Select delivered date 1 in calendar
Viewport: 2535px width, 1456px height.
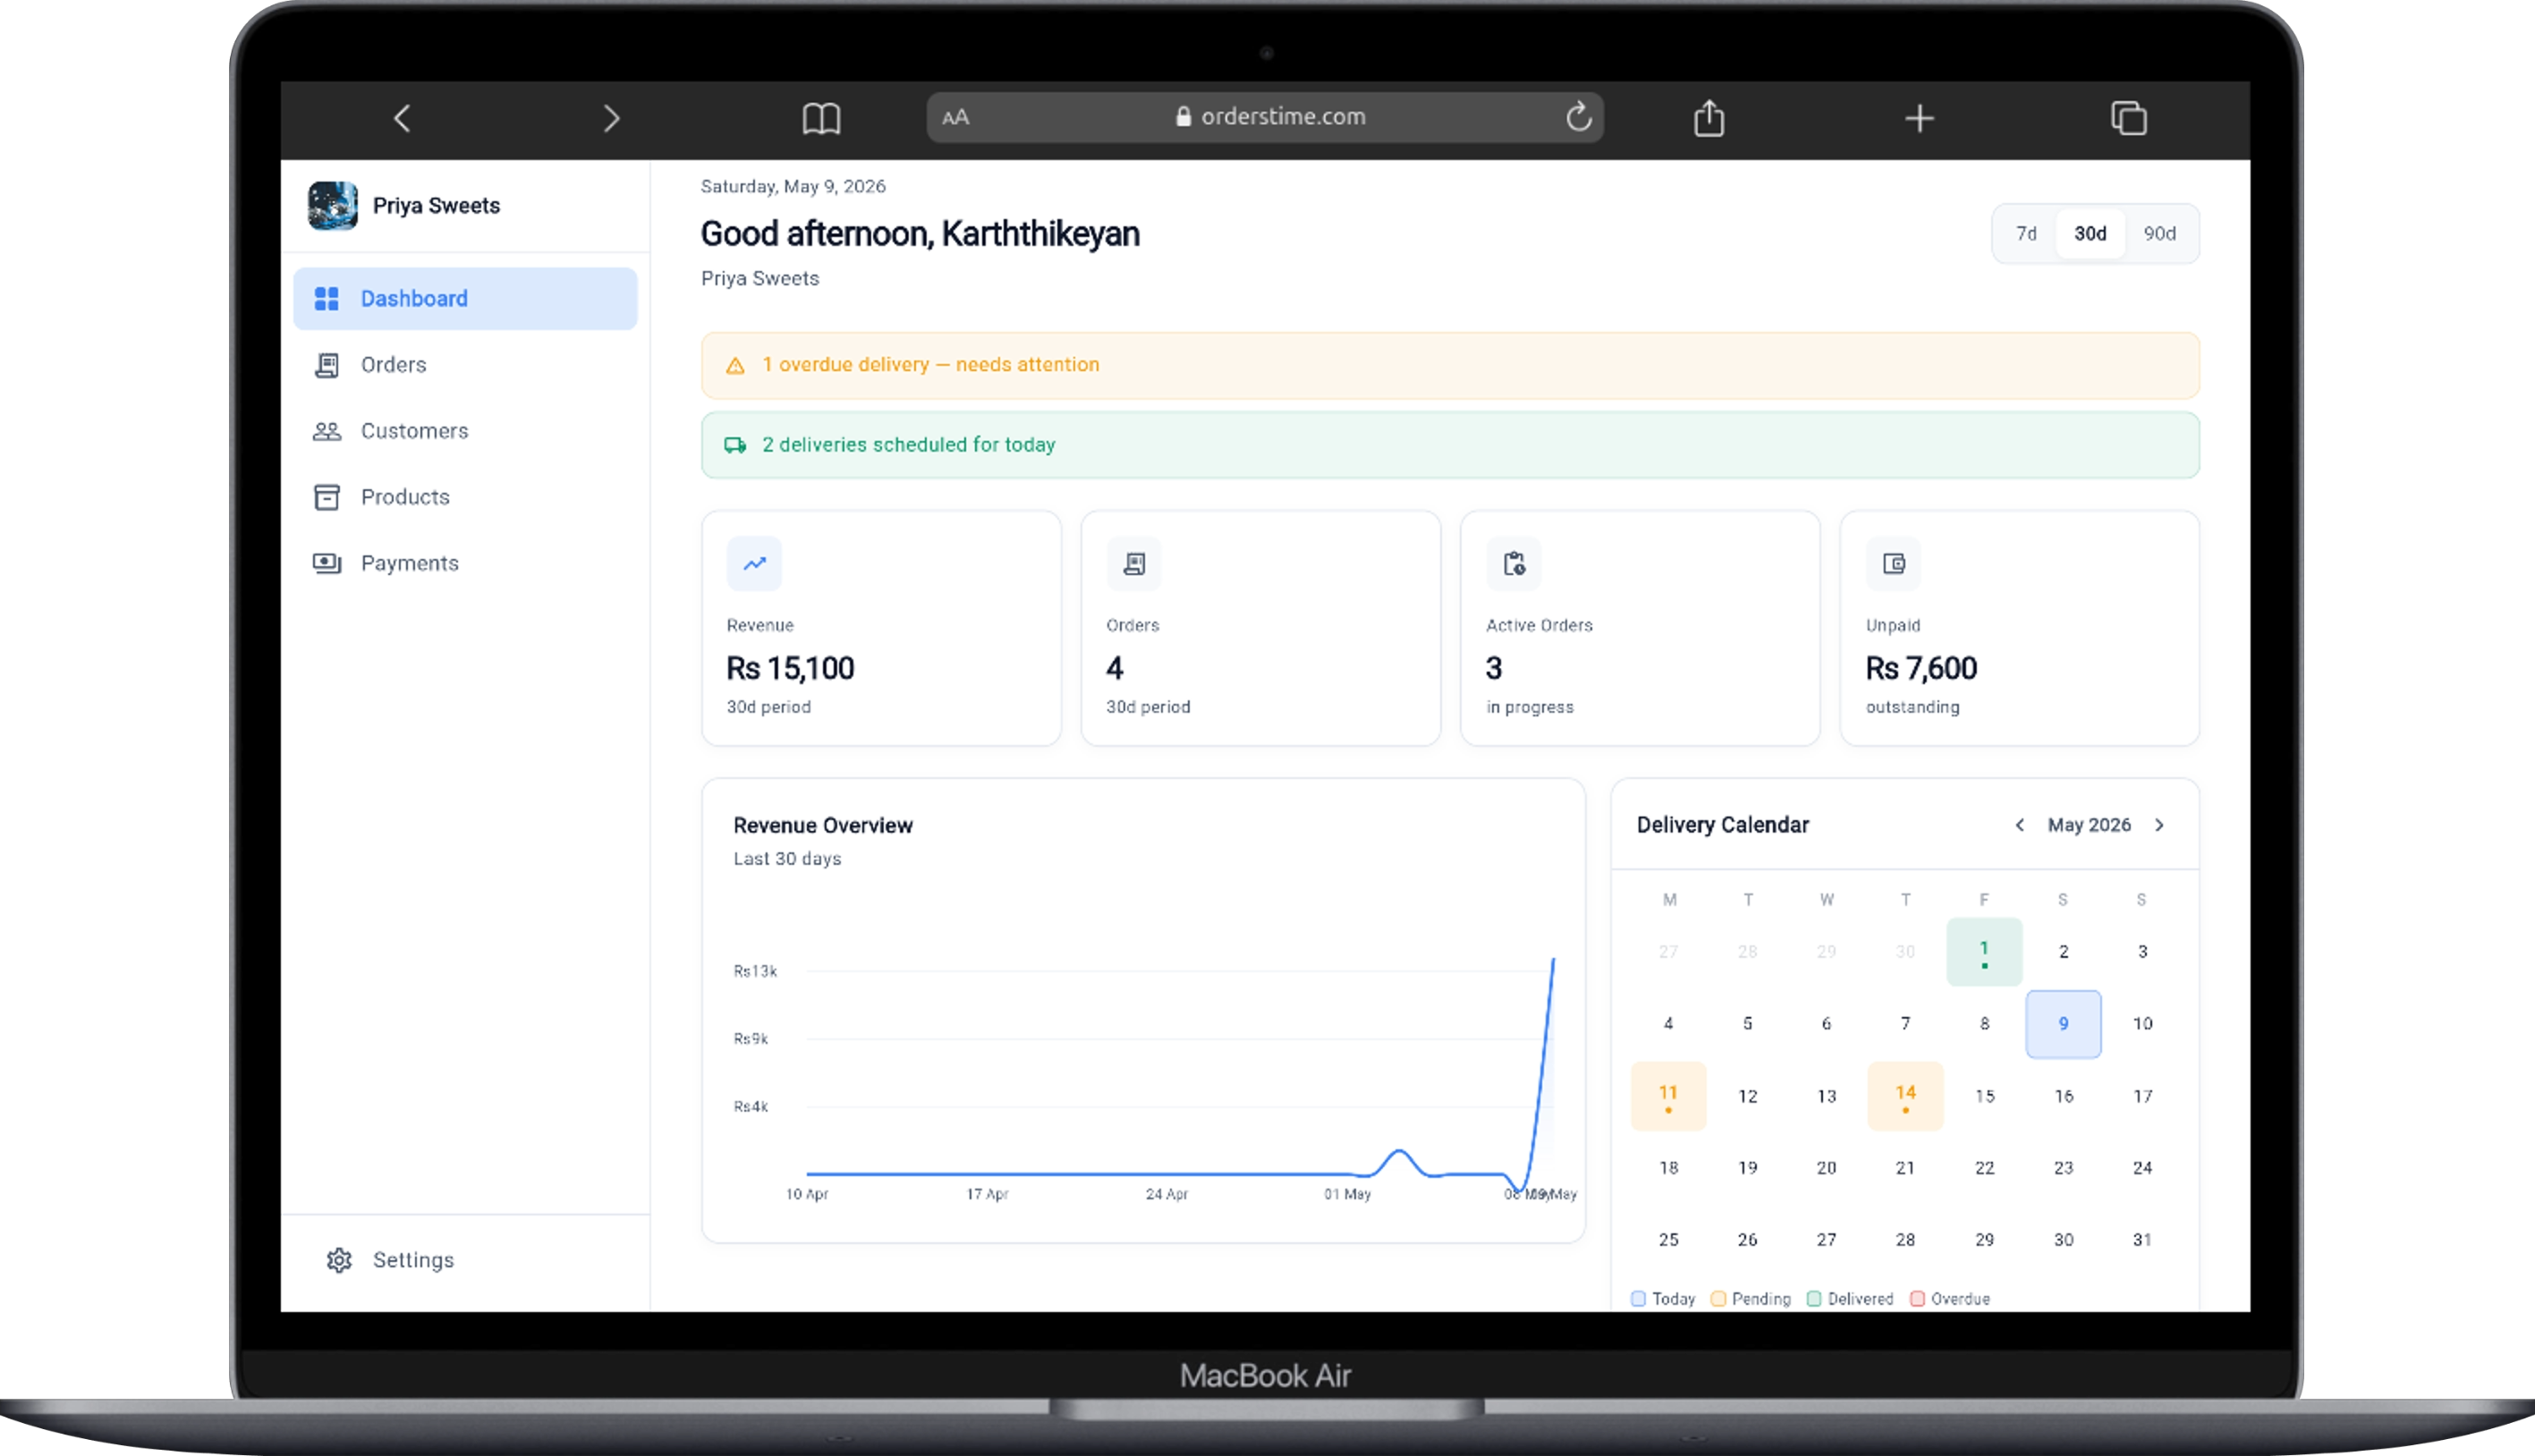[1984, 952]
